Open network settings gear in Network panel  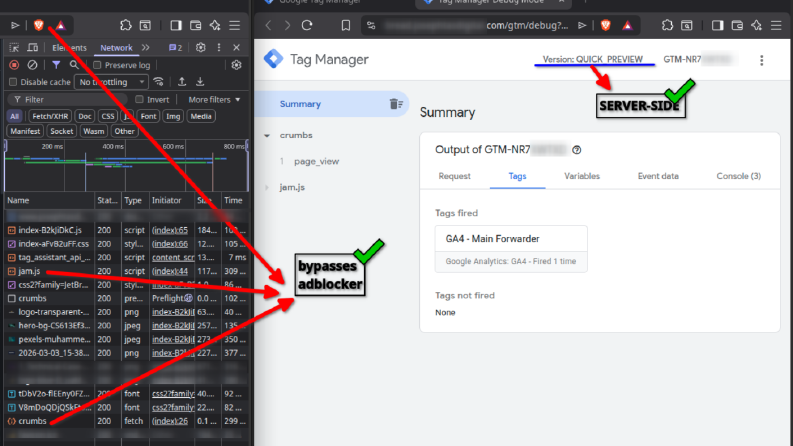point(236,65)
